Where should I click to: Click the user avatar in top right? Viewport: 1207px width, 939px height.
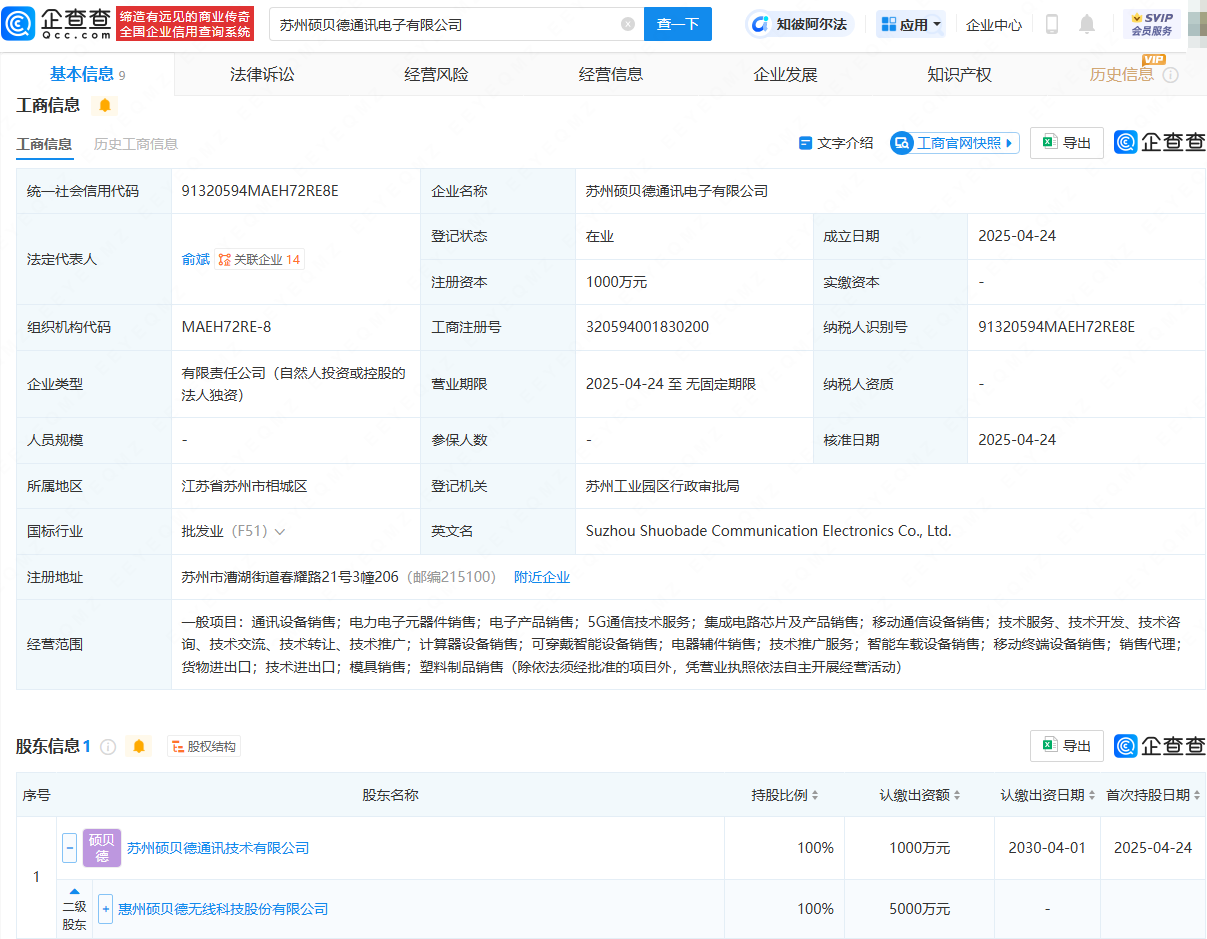(1196, 24)
